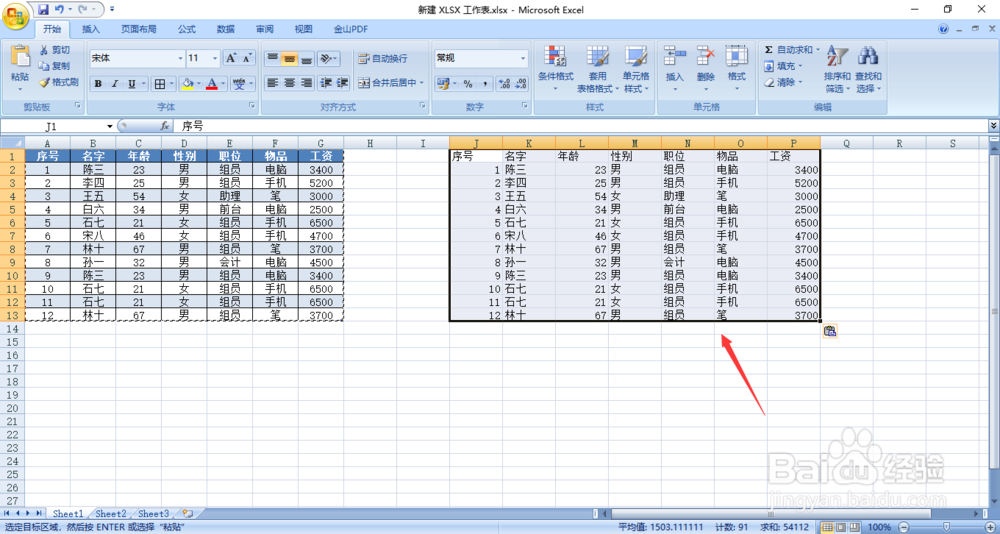Apply fill color bucket icon
1000x534 pixels.
188,84
